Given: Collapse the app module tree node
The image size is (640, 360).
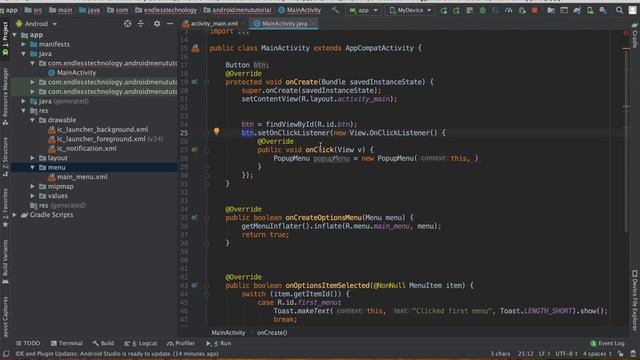Looking at the screenshot, I should tap(15, 35).
